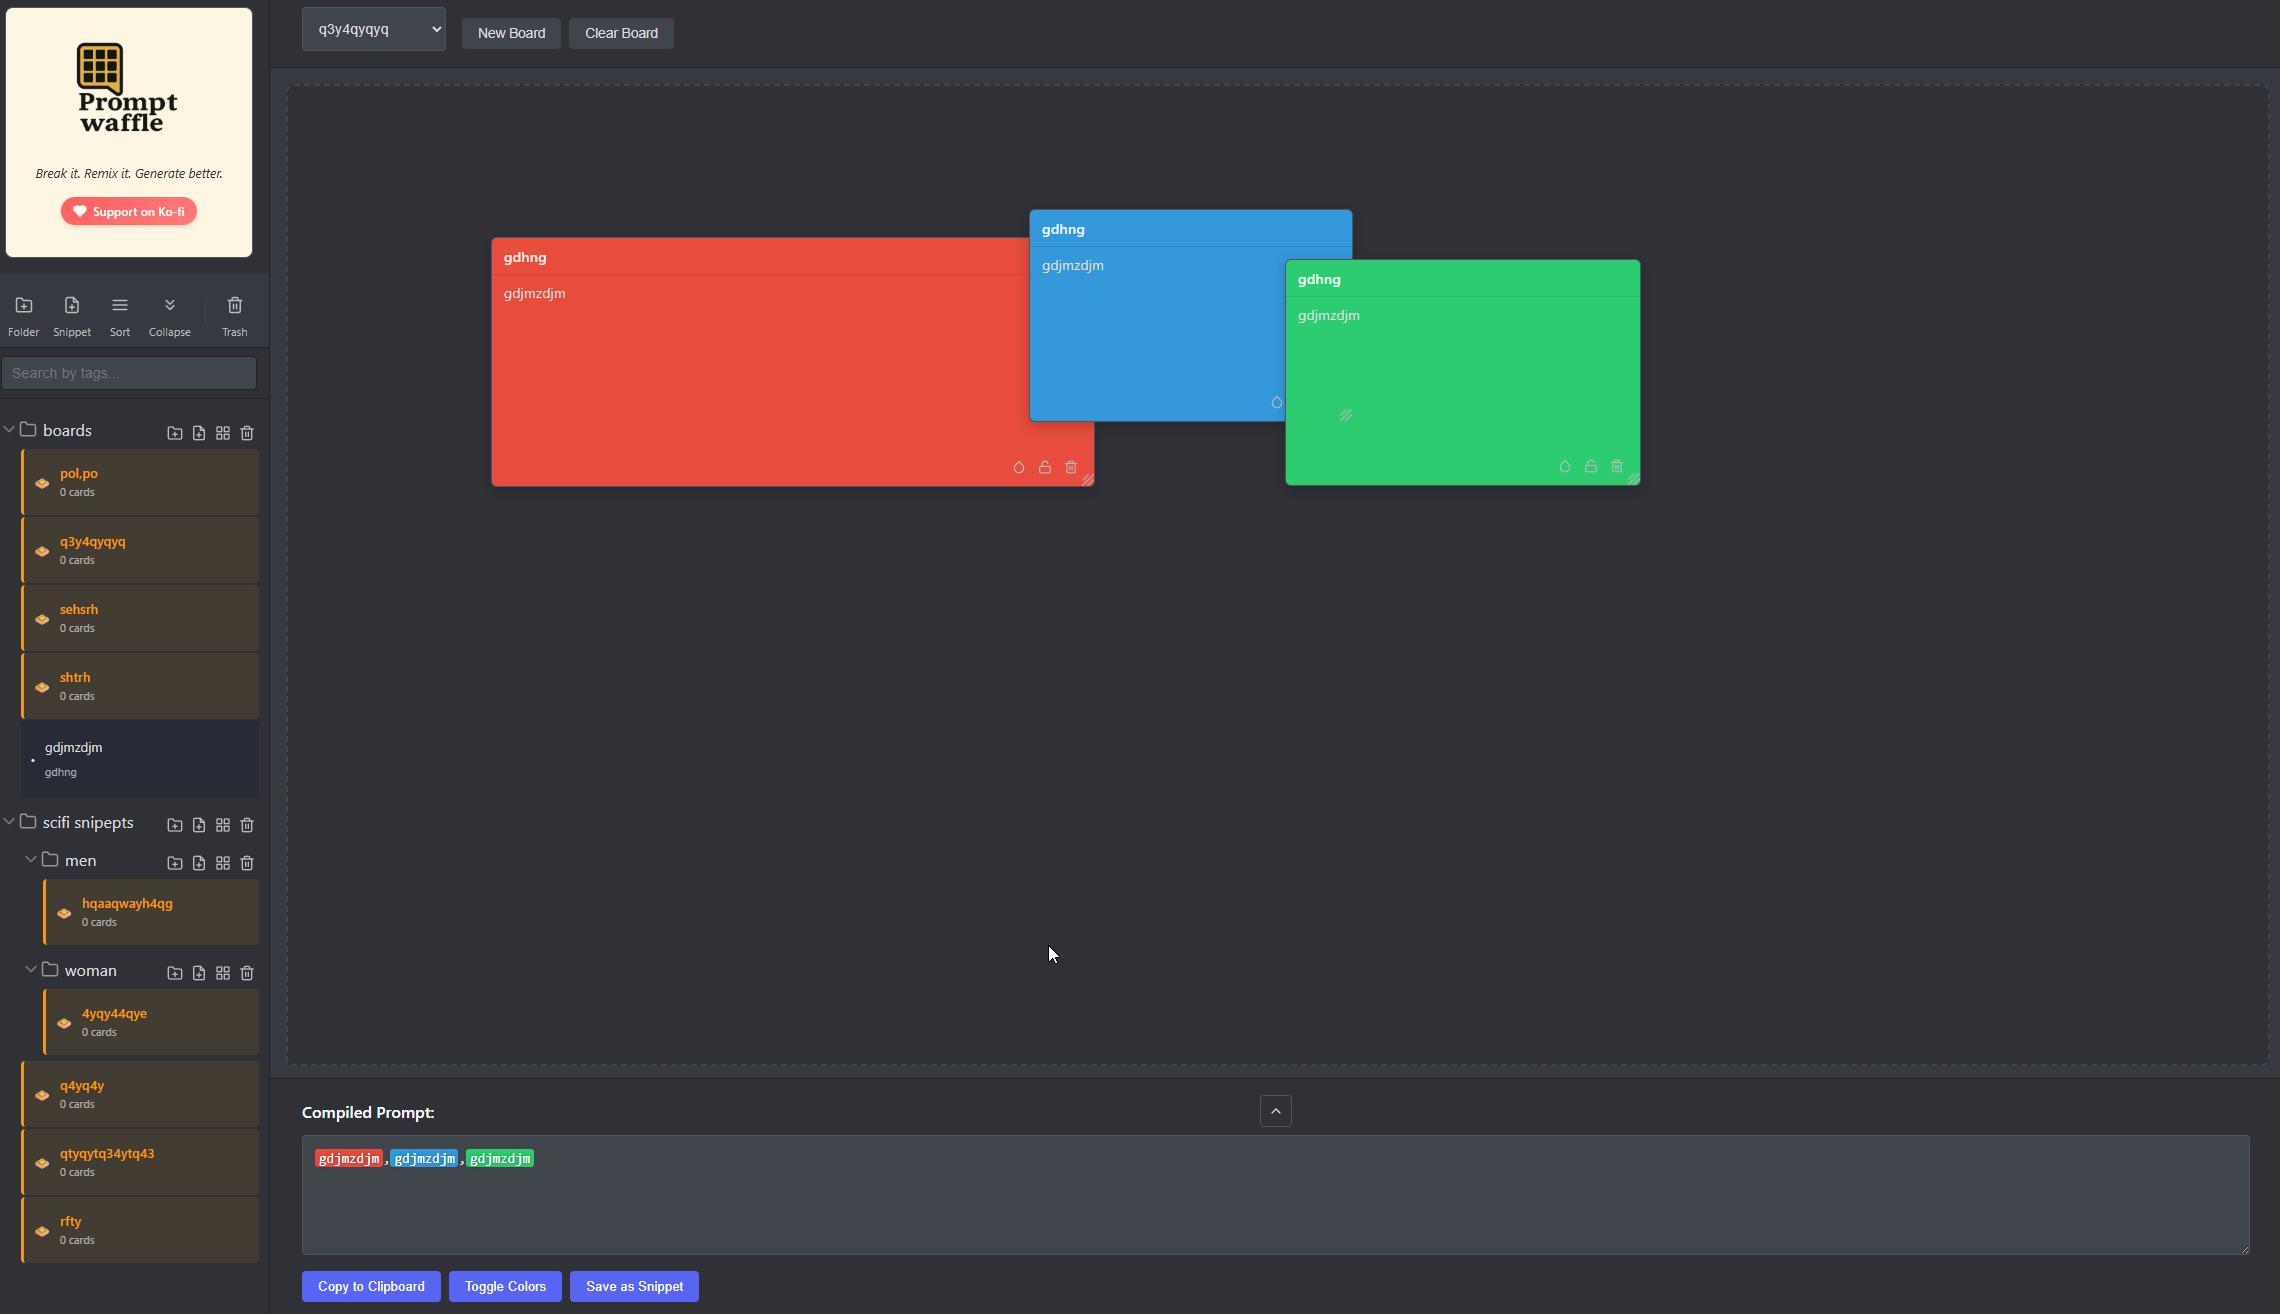Add a snippet to scifi snipepts folder
2280x1314 pixels.
click(x=199, y=825)
